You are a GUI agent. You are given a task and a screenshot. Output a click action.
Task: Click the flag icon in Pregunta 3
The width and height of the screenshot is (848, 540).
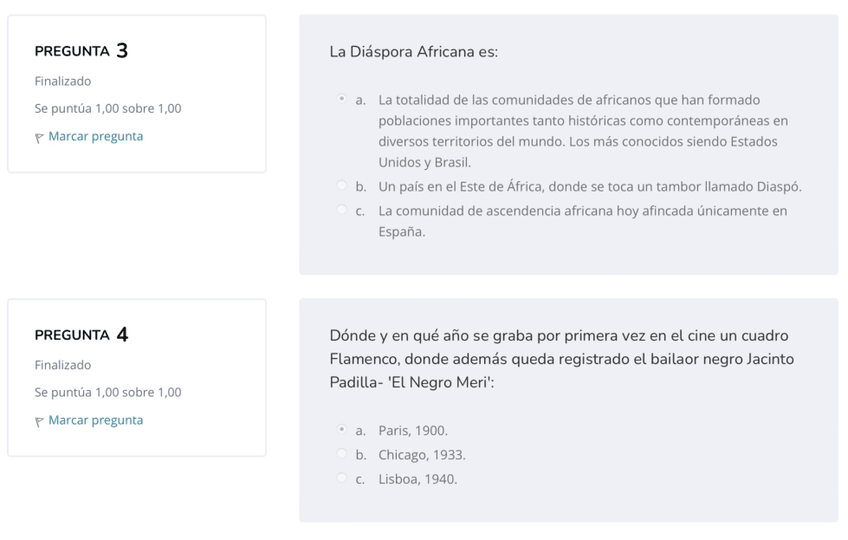tap(40, 137)
